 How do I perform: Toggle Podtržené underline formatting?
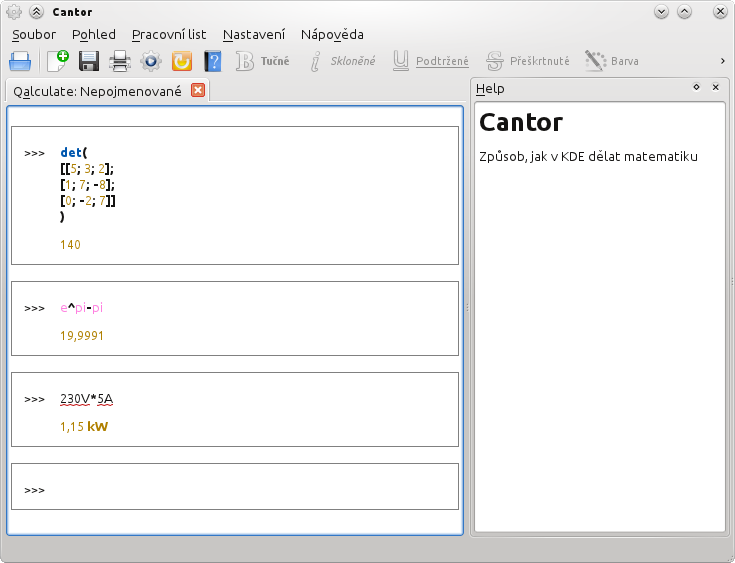(x=431, y=61)
